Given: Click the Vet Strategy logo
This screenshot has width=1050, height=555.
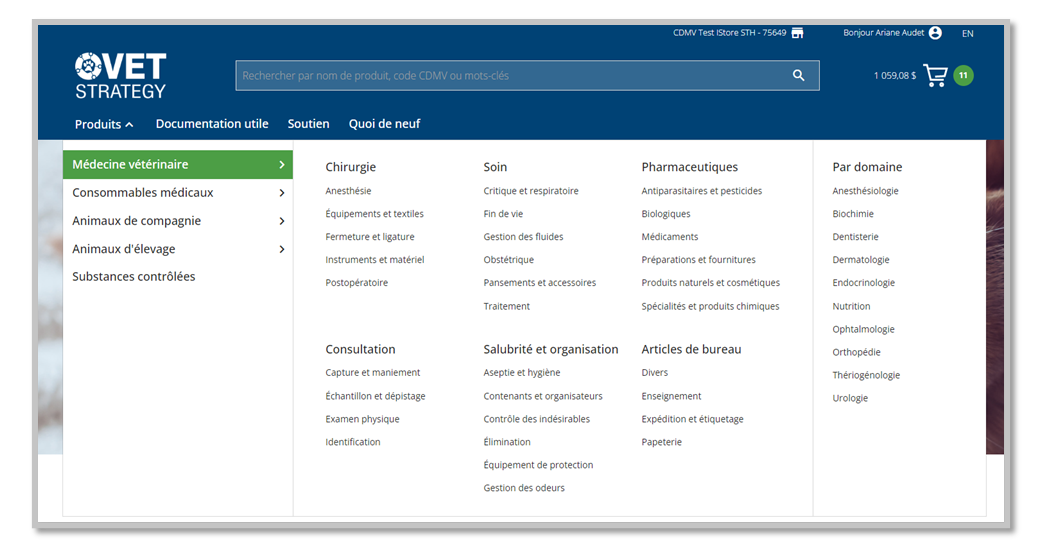Looking at the screenshot, I should coord(120,76).
